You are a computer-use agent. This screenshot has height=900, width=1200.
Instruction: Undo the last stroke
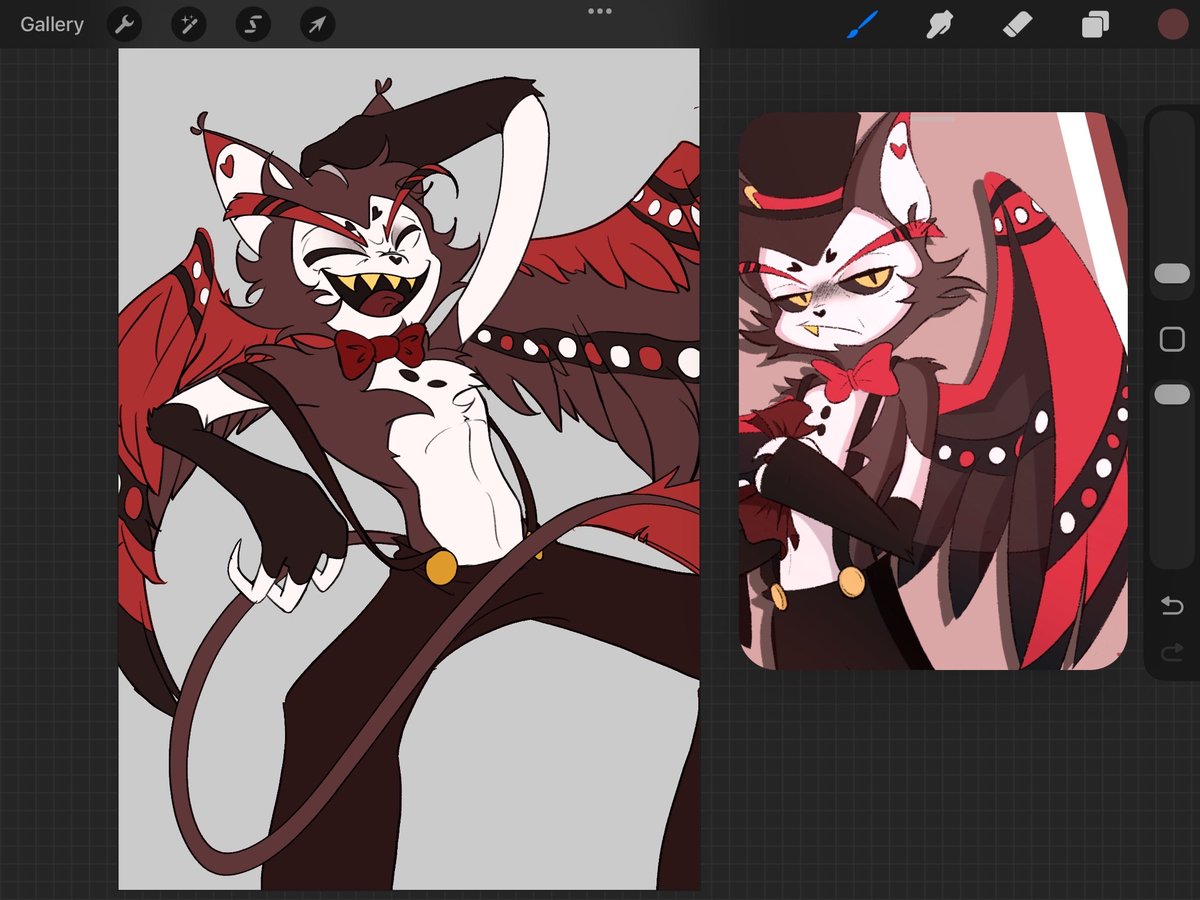pos(1172,605)
